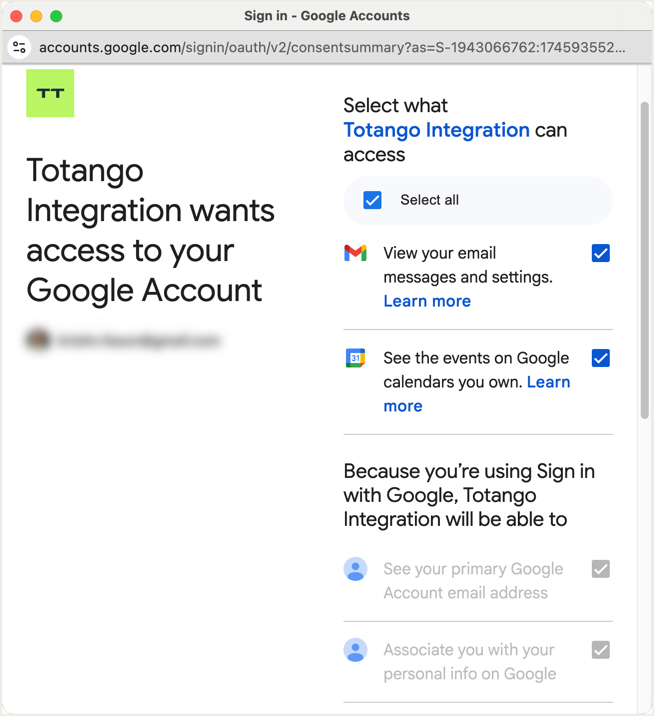
Task: Click the URL address bar
Action: click(330, 47)
